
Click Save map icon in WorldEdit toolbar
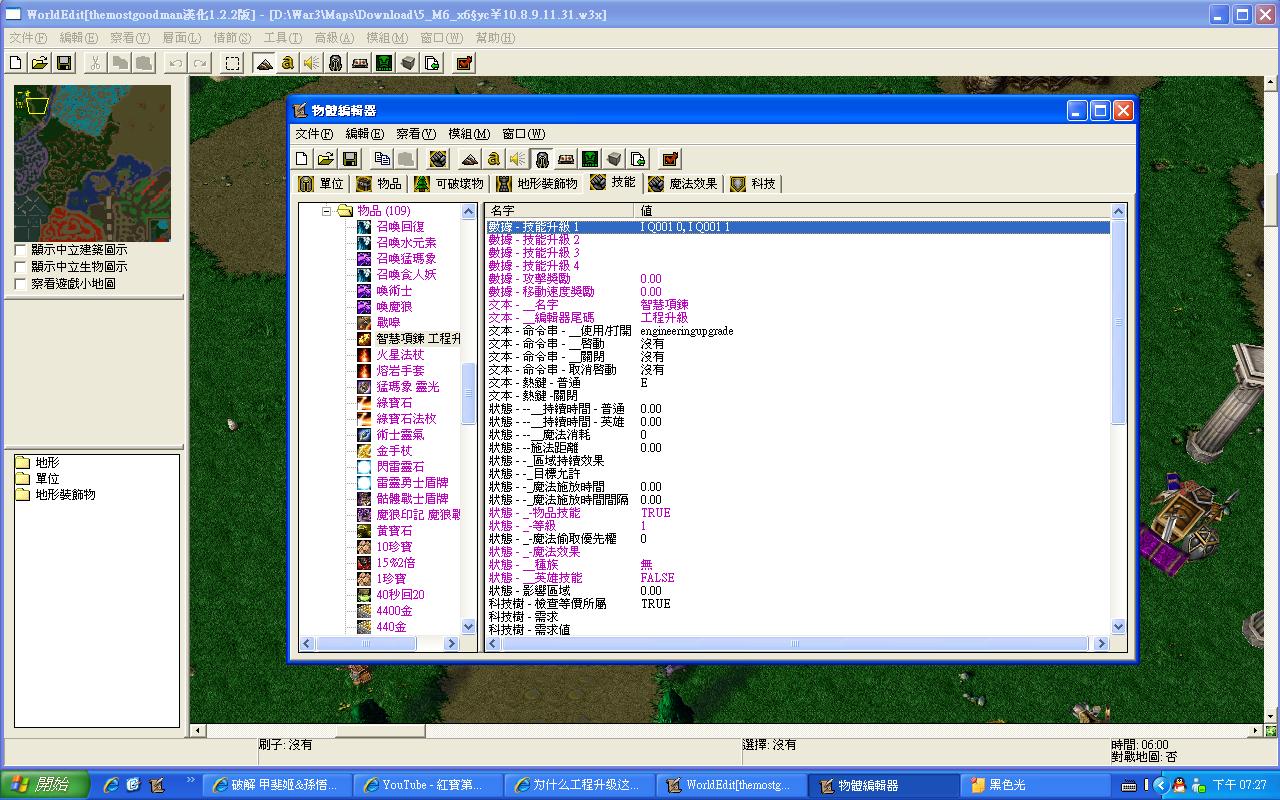point(64,63)
